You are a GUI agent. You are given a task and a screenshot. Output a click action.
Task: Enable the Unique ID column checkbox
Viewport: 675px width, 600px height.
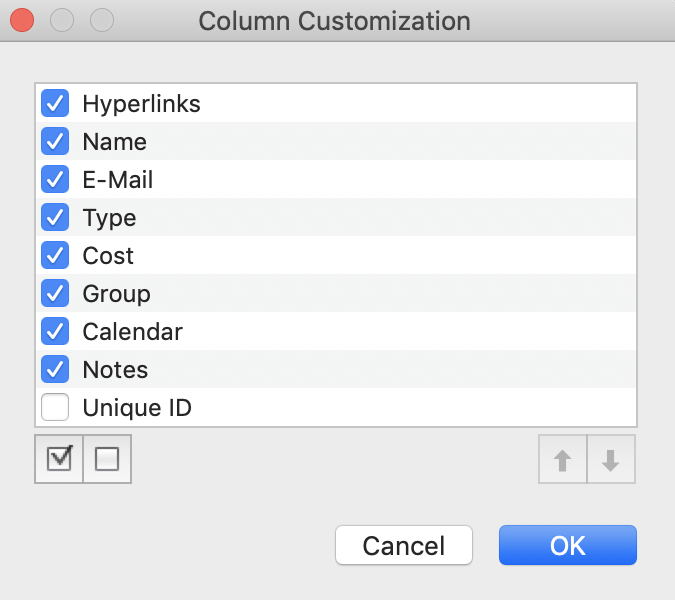(55, 407)
